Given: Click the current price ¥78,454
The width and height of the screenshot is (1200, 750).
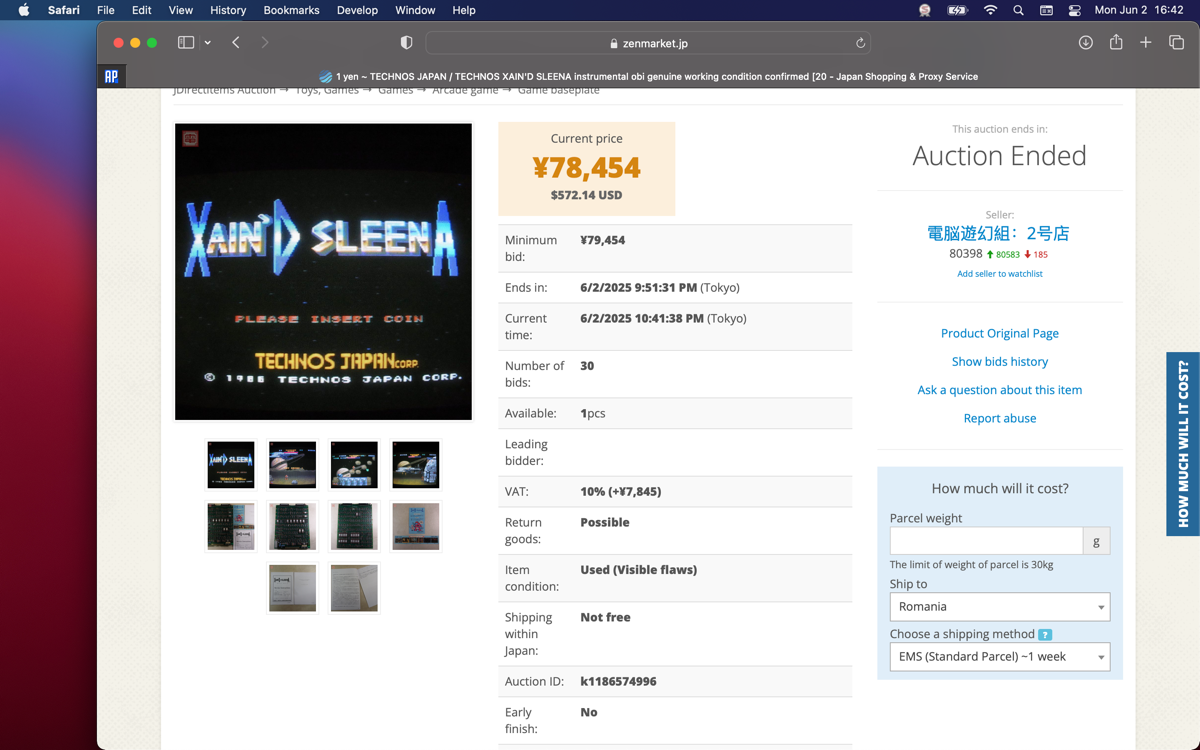Looking at the screenshot, I should 587,168.
